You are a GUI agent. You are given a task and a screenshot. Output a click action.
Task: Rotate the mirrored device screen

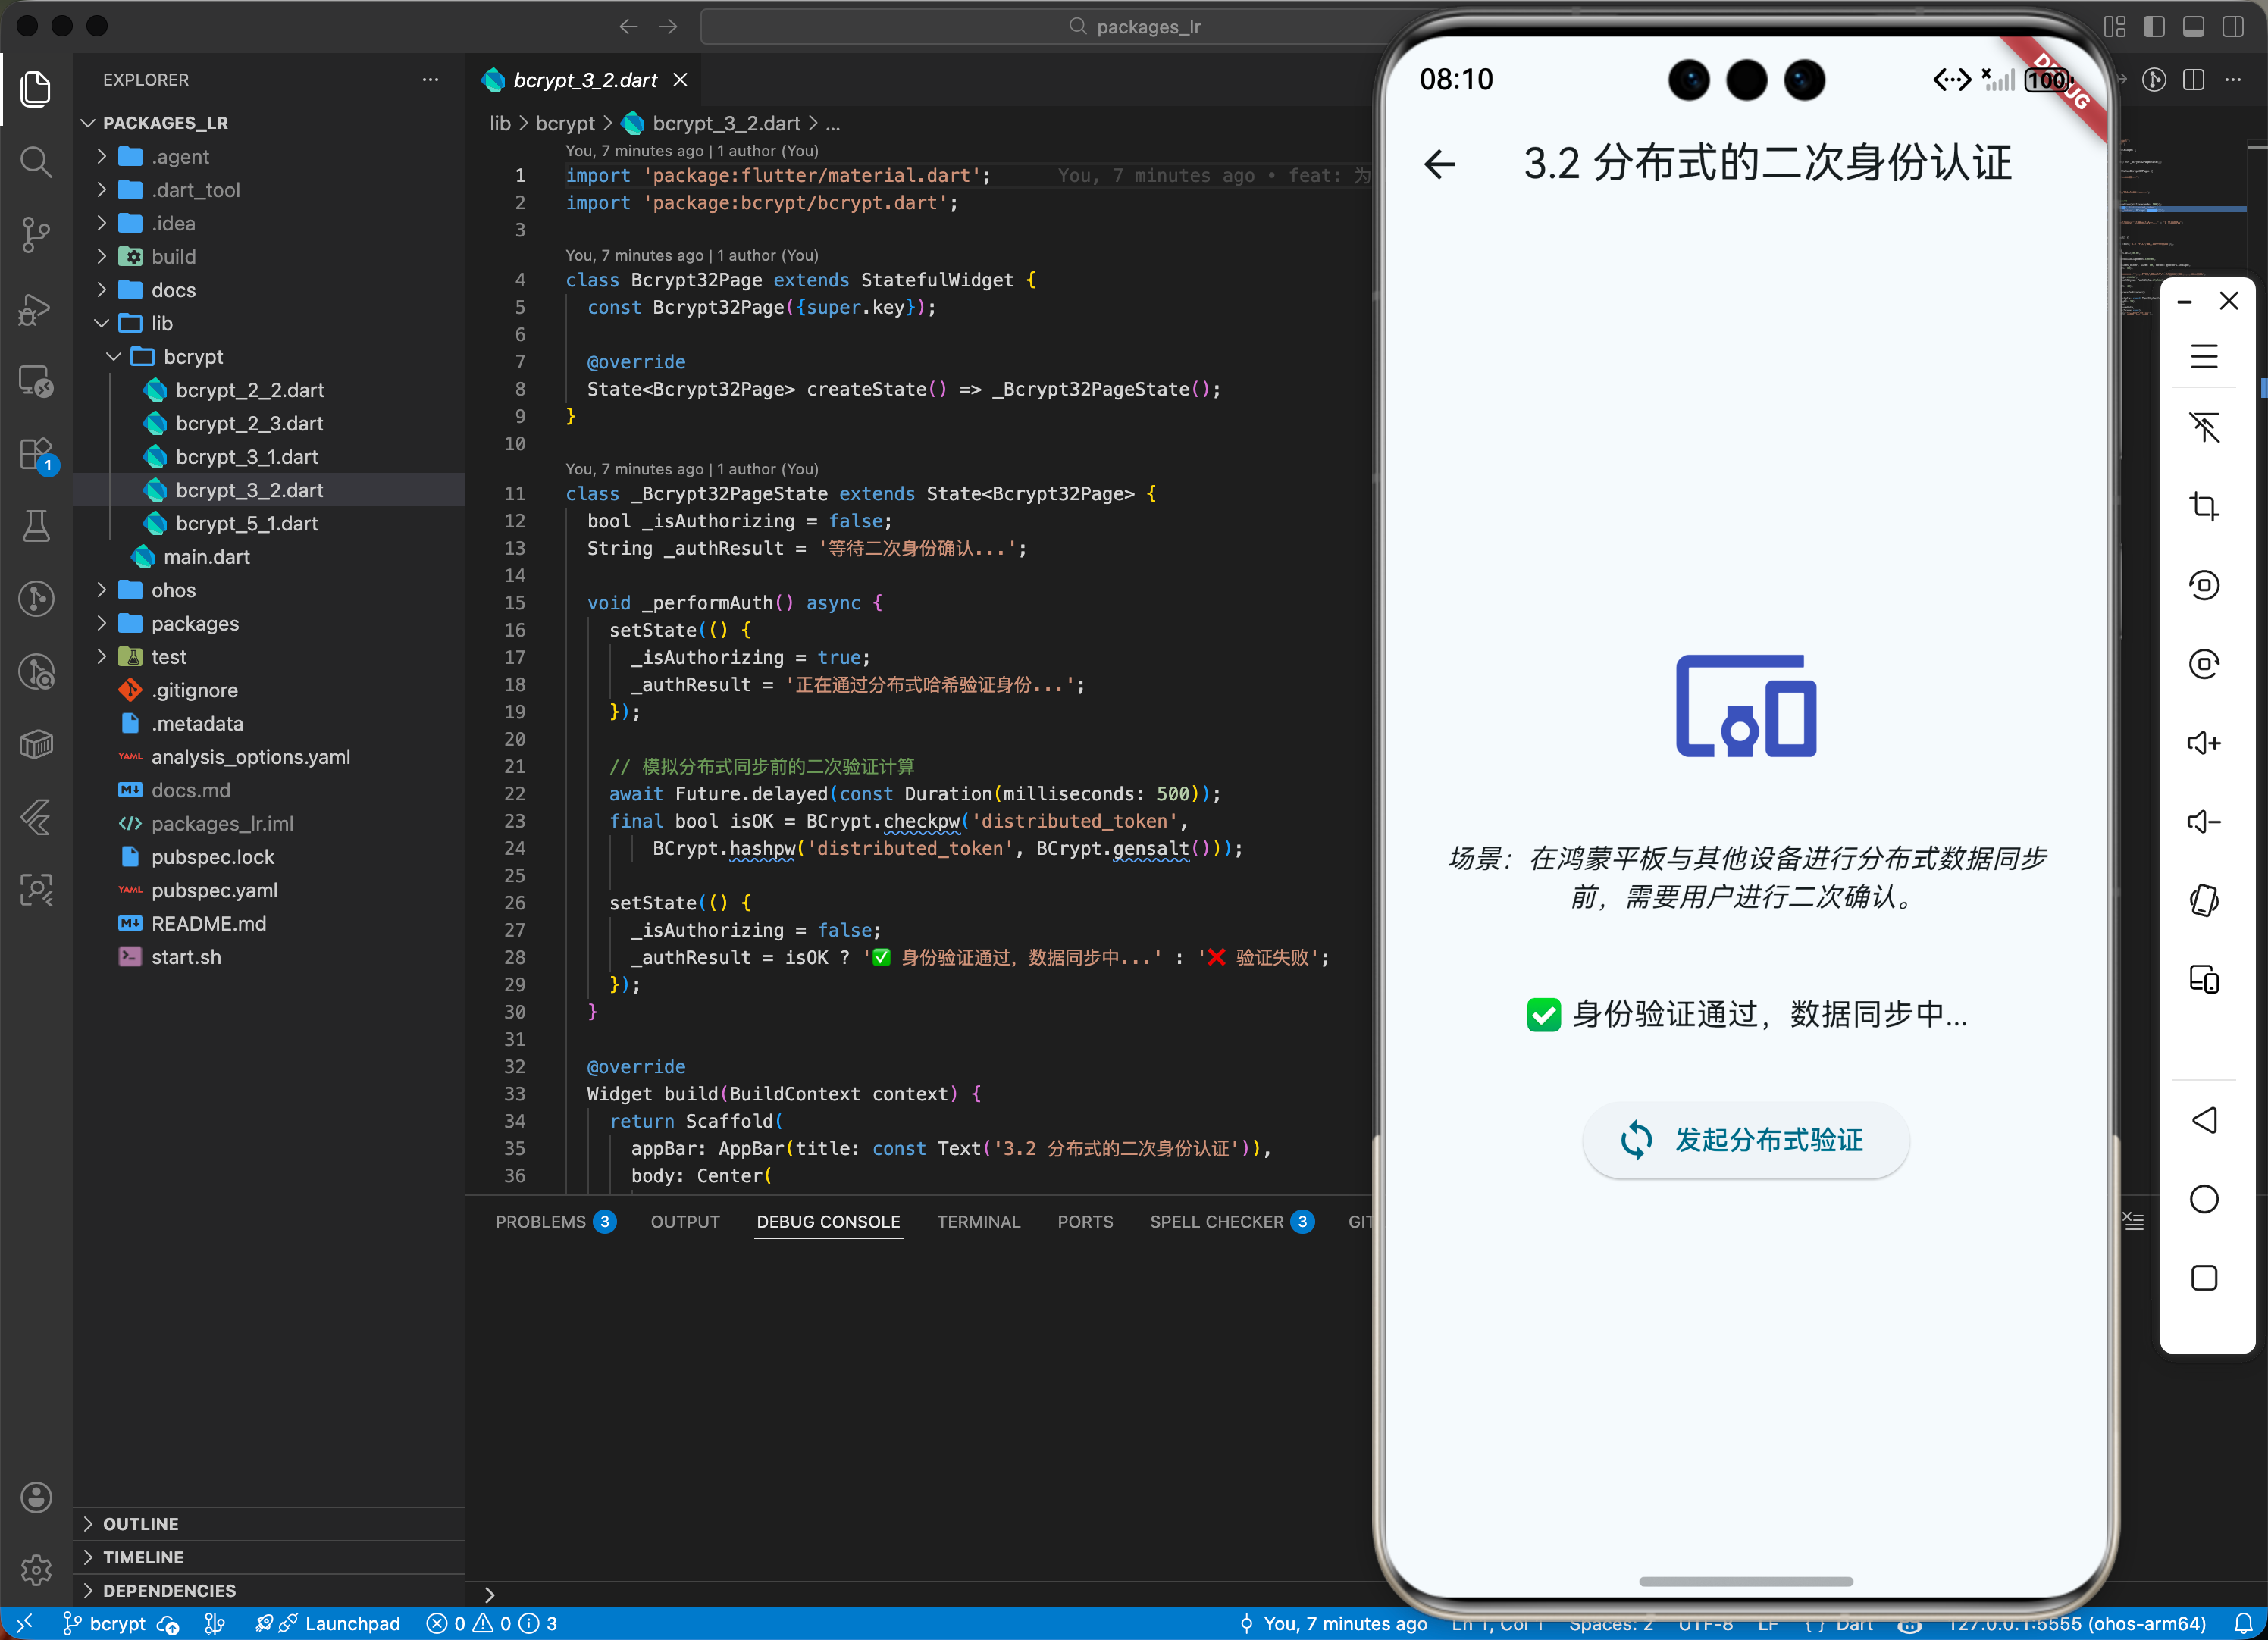click(x=2205, y=585)
